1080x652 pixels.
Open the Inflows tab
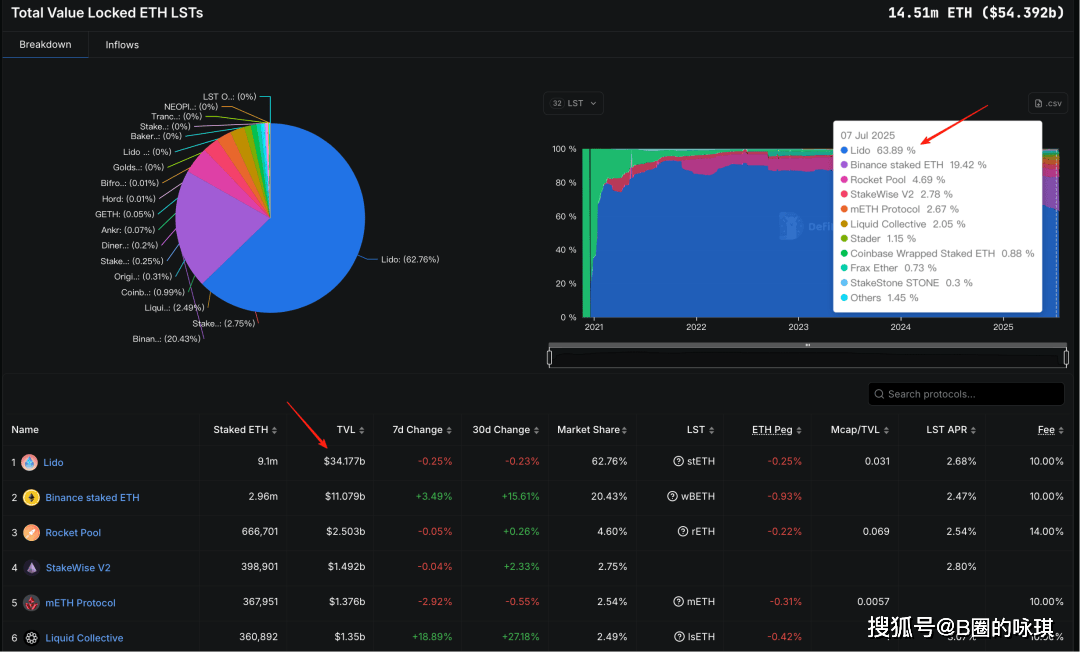point(122,45)
